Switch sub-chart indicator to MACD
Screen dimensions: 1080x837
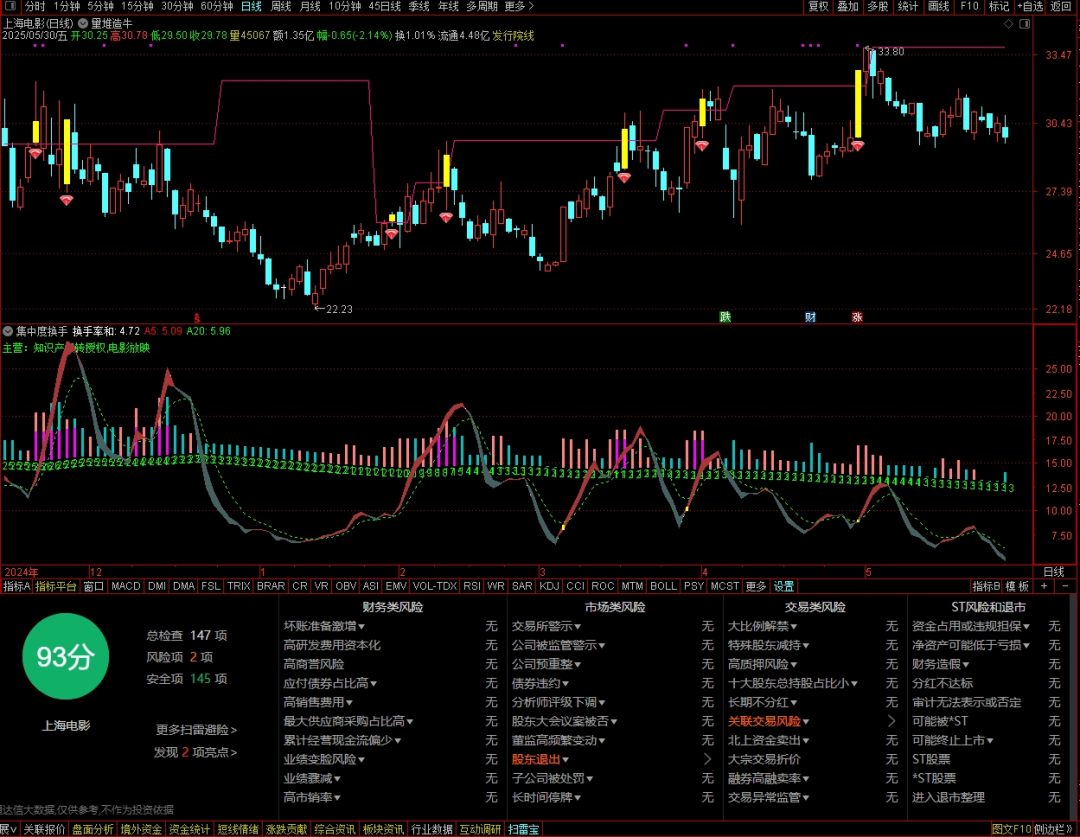[125, 586]
